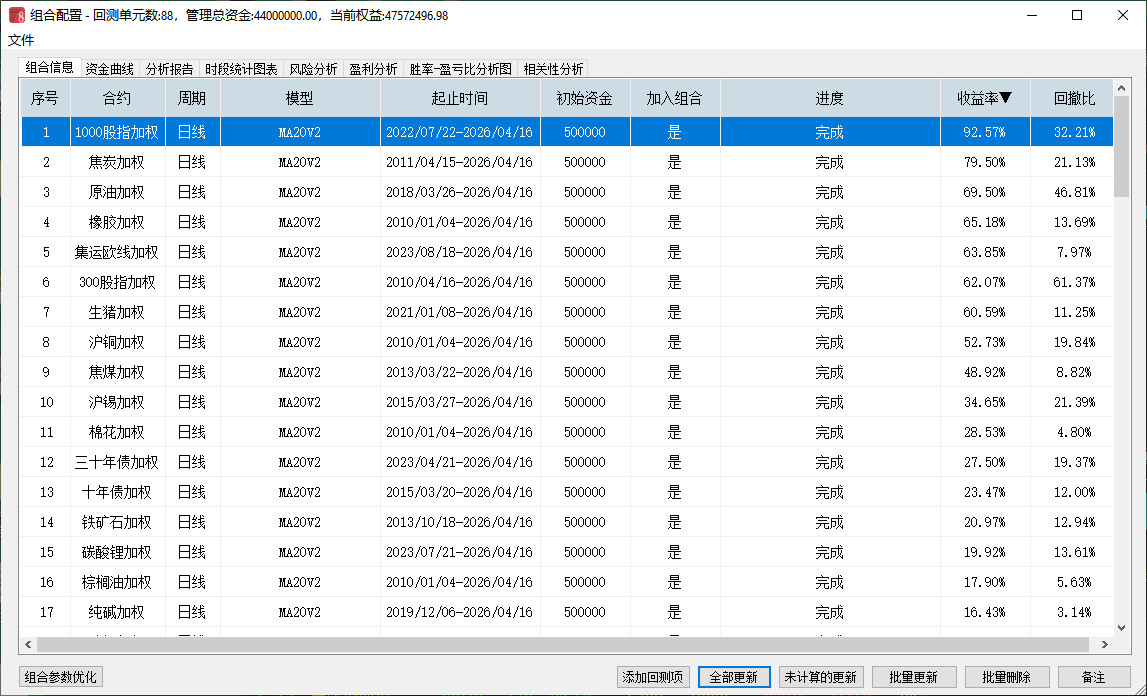The height and width of the screenshot is (696, 1147).
Task: Click the 备注 button
Action: (1094, 677)
